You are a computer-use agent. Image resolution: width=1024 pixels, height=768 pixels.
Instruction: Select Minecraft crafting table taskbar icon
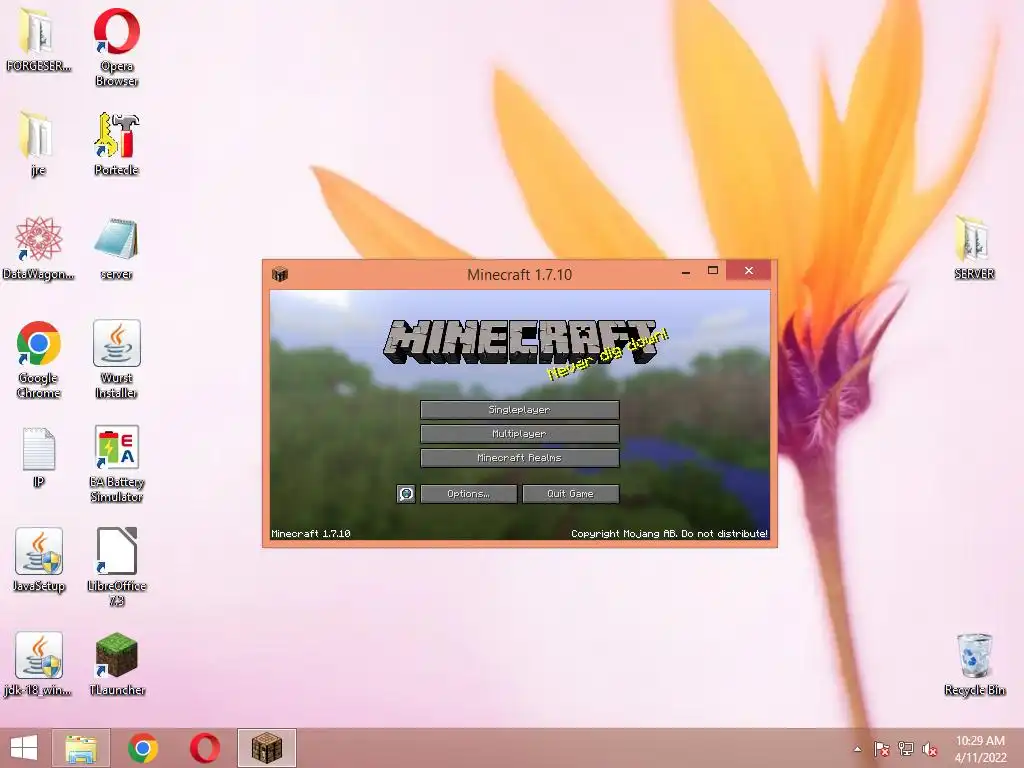[266, 748]
